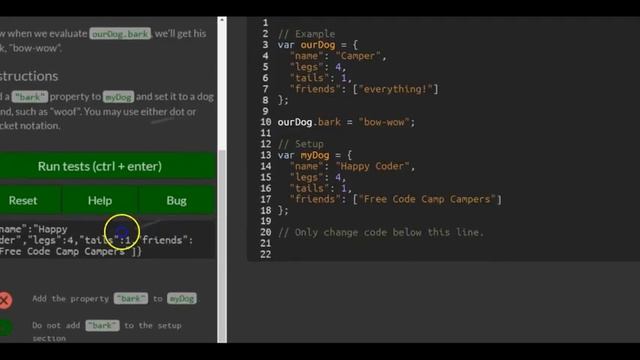Click the 'Add the property "bark" to myDog' test text
This screenshot has width=640, height=360.
tap(115, 298)
